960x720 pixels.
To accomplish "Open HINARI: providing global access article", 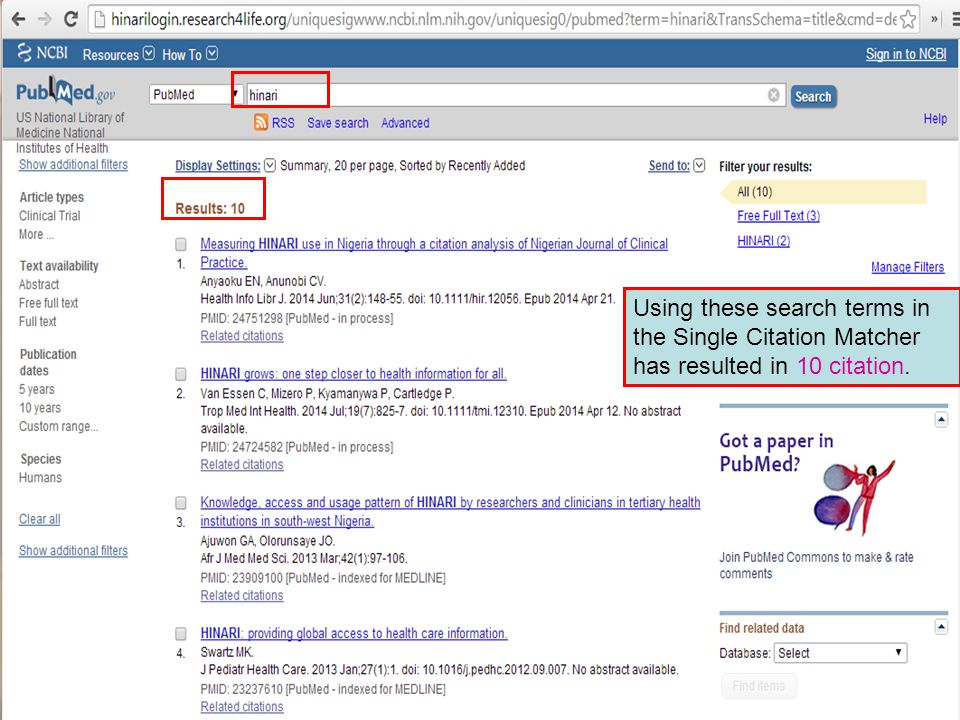I will 354,633.
